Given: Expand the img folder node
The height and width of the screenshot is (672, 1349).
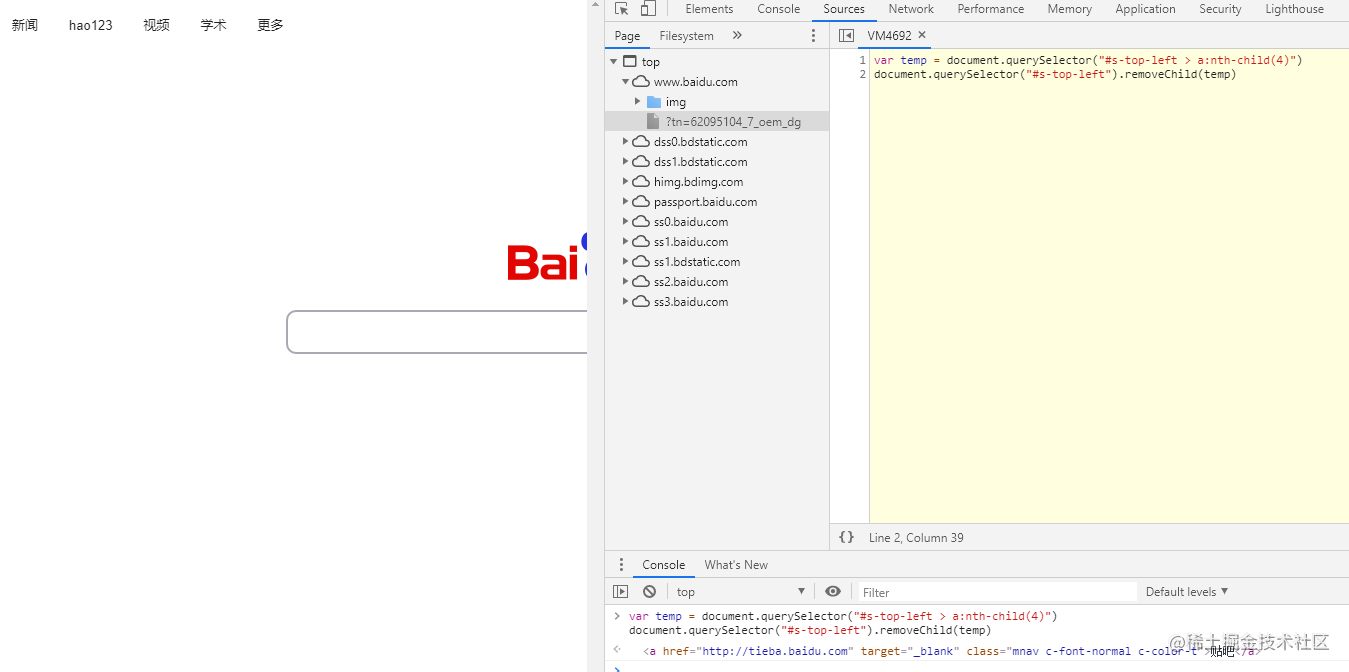Looking at the screenshot, I should (x=638, y=102).
